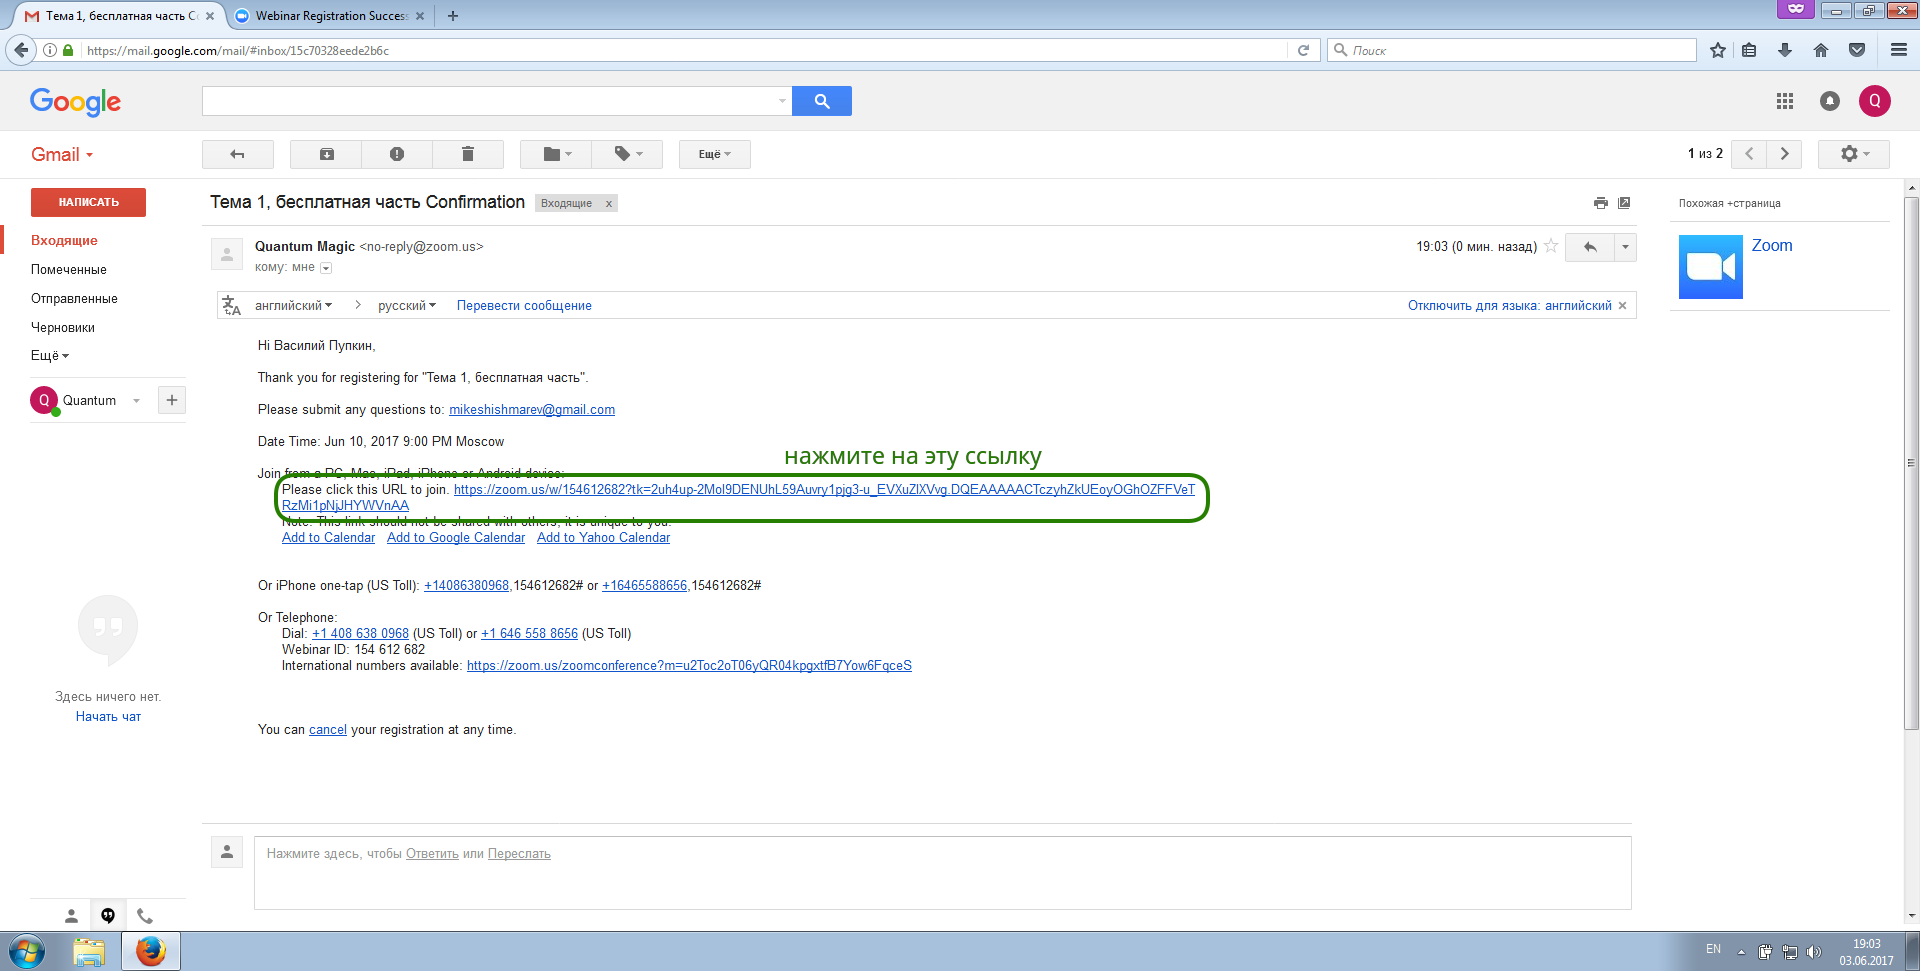Reply using the arrow button in message header

click(x=1590, y=247)
